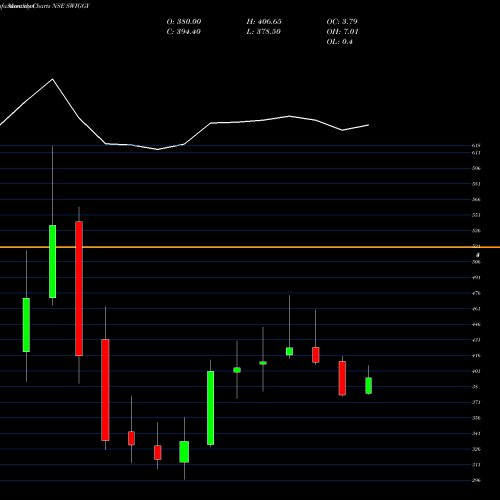Click the OH: 7.01 reading

coord(342,32)
